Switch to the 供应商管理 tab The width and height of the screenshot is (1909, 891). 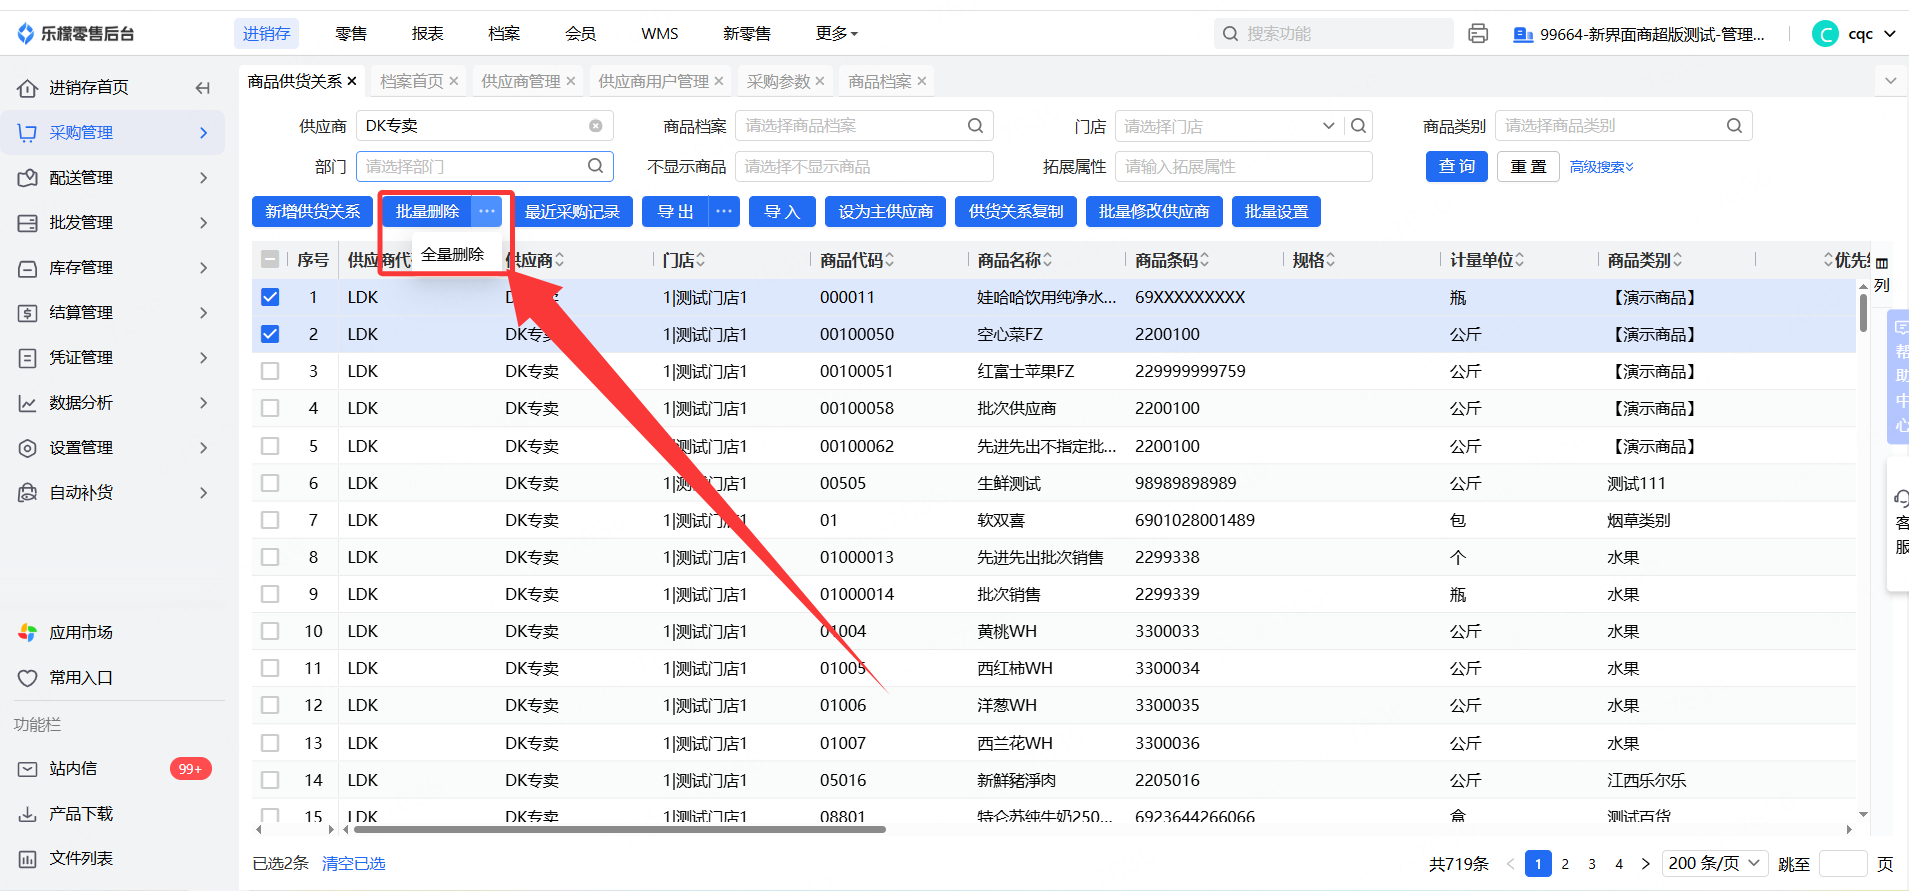tap(520, 81)
